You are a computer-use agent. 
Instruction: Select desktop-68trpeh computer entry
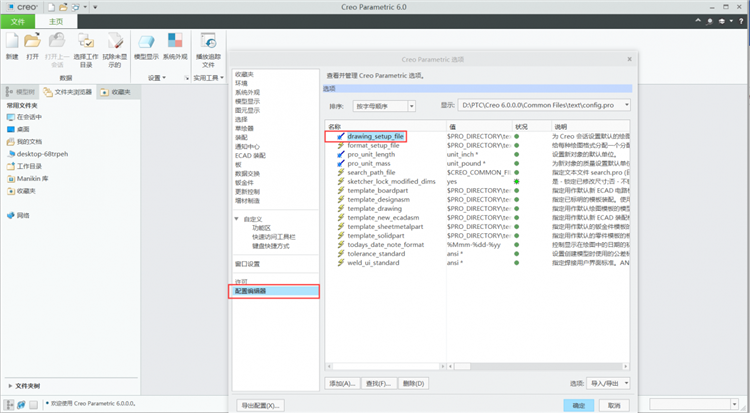[37, 154]
